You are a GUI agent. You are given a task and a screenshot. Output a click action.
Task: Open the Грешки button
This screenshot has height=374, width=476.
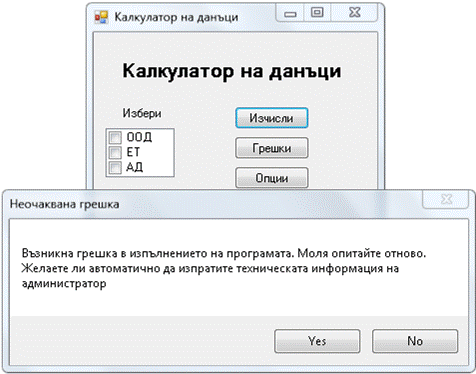271,148
